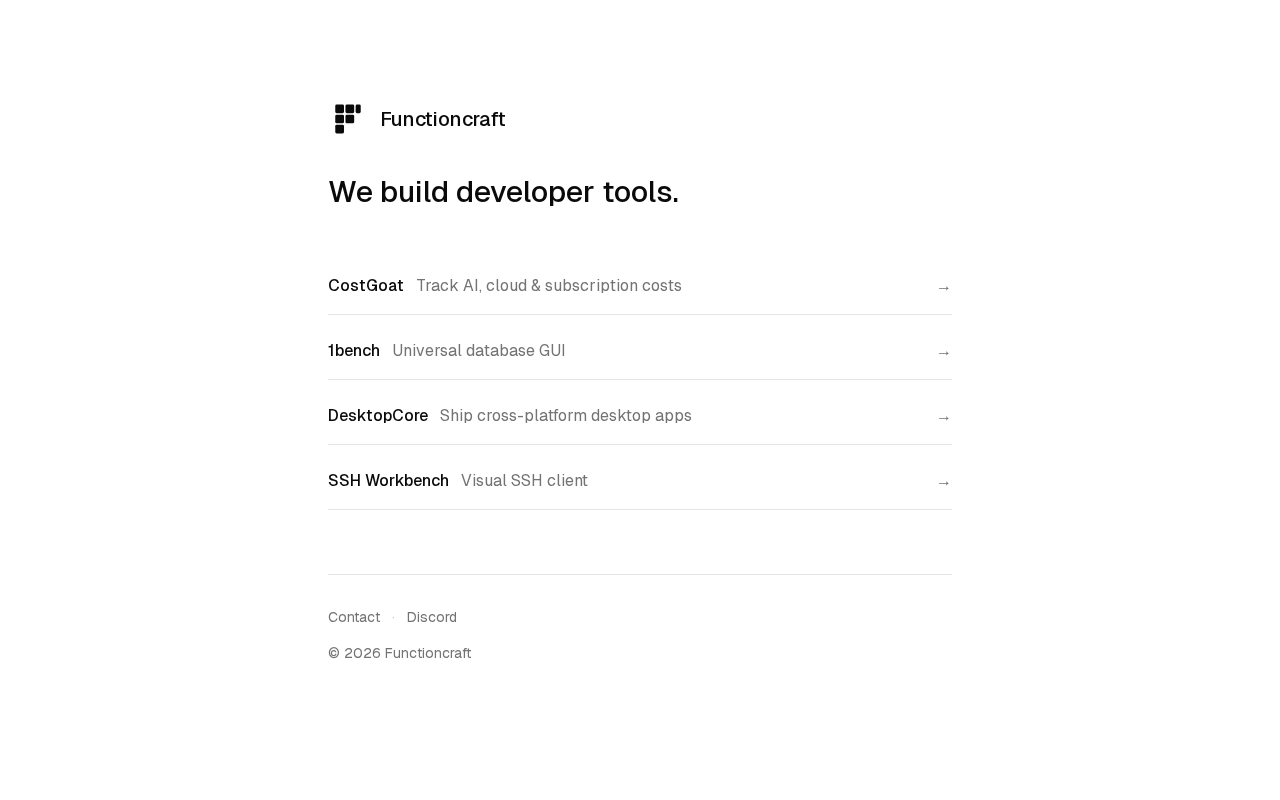Click the arrow icon on the SSH Workbench row
This screenshot has width=1280, height=800.
click(x=943, y=483)
